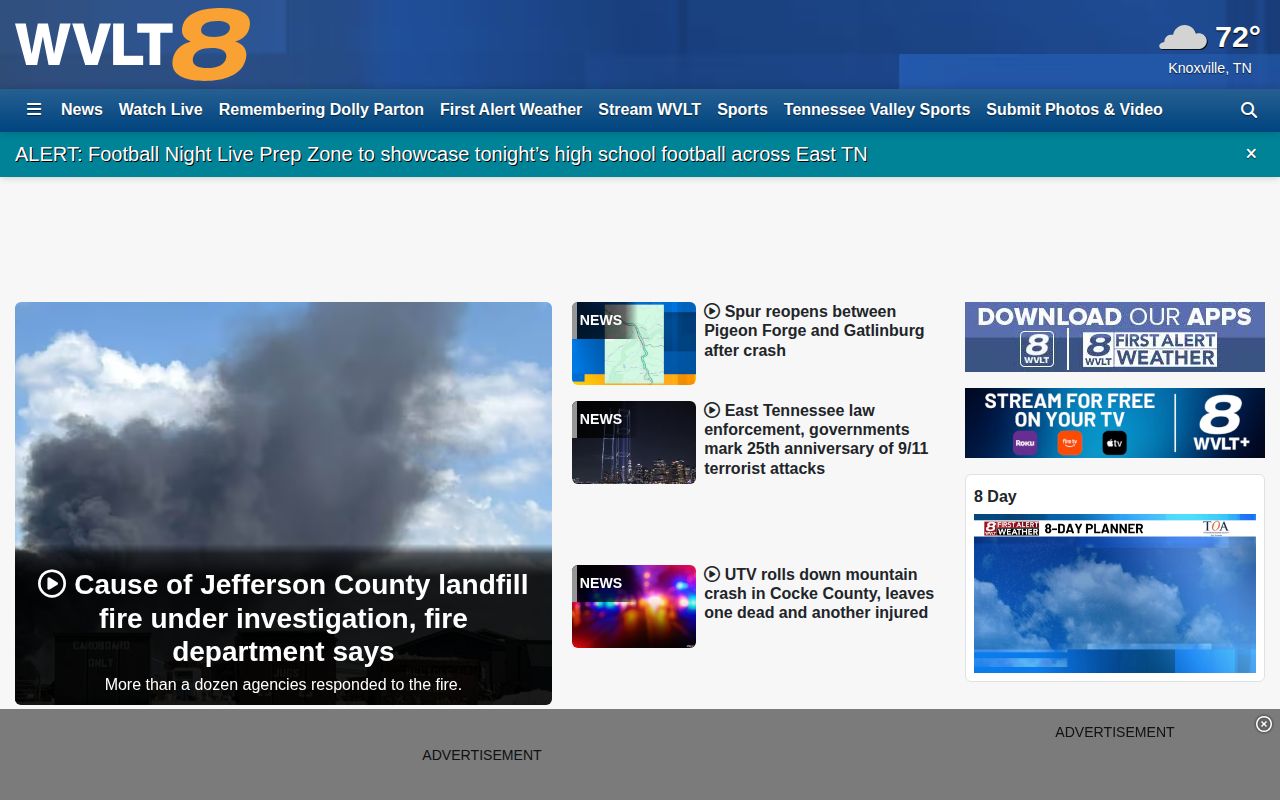
Task: Click the cloudy weather icon
Action: coord(1183,38)
